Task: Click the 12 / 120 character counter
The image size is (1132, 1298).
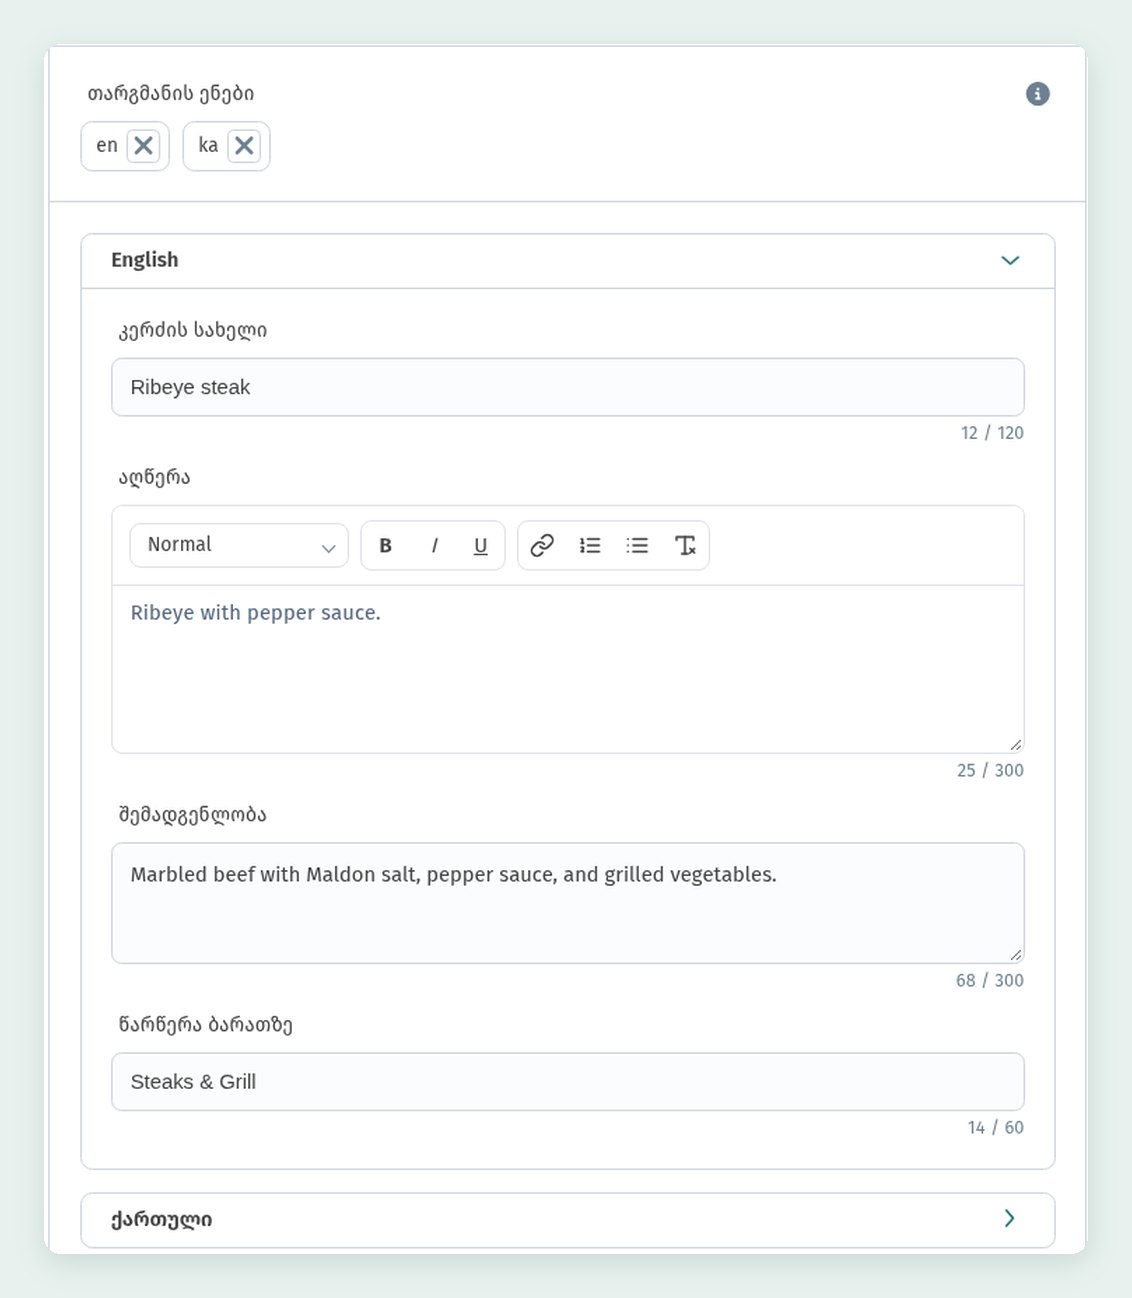Action: [x=992, y=433]
